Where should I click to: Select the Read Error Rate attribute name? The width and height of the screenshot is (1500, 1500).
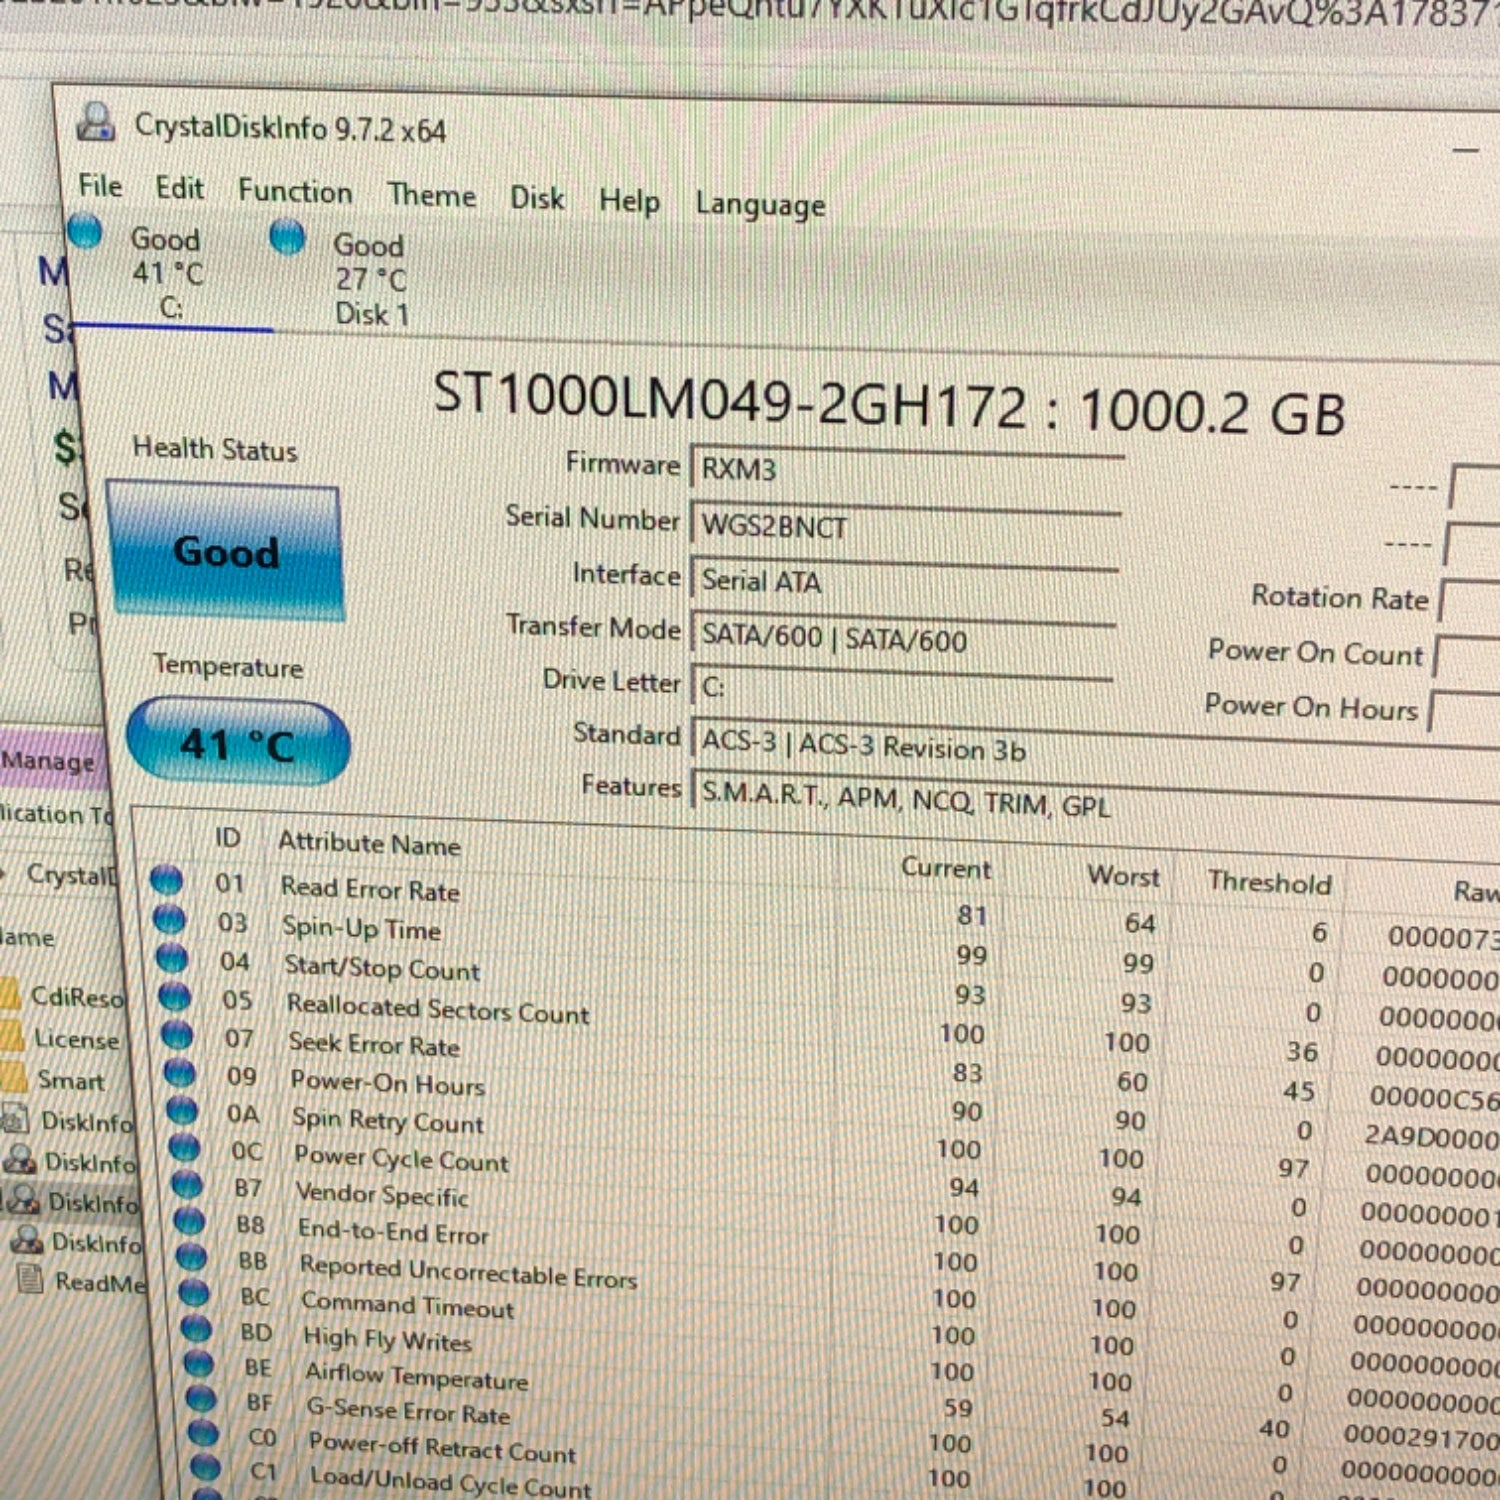coord(370,888)
